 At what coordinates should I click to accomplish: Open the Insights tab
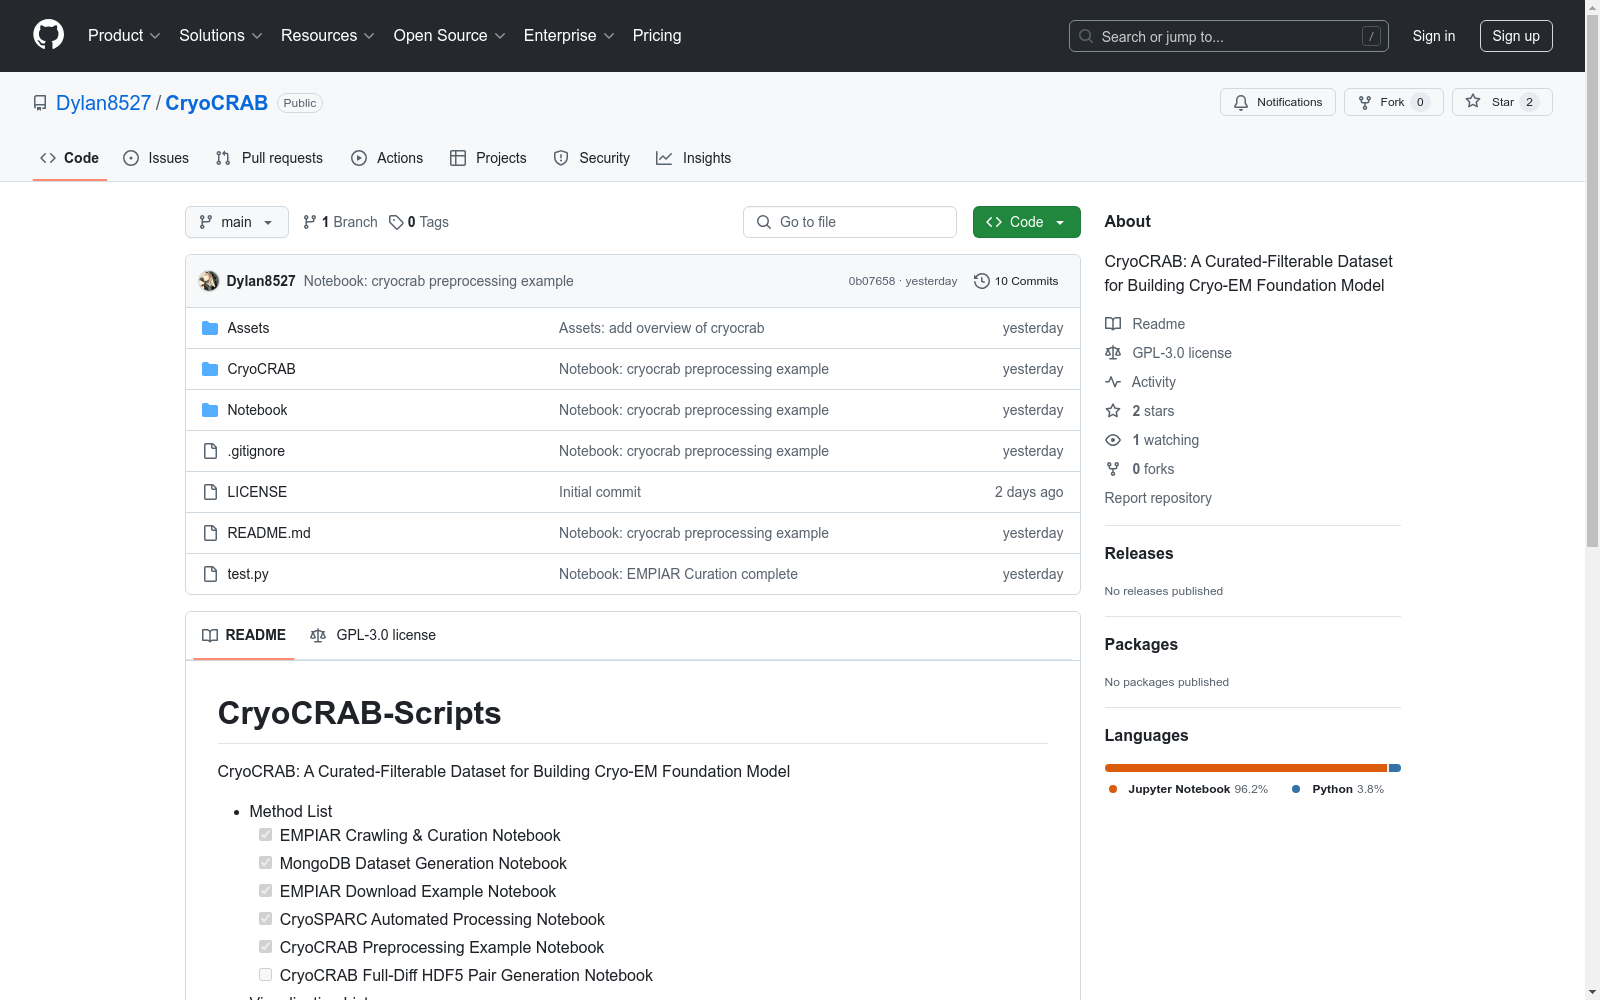pos(694,158)
